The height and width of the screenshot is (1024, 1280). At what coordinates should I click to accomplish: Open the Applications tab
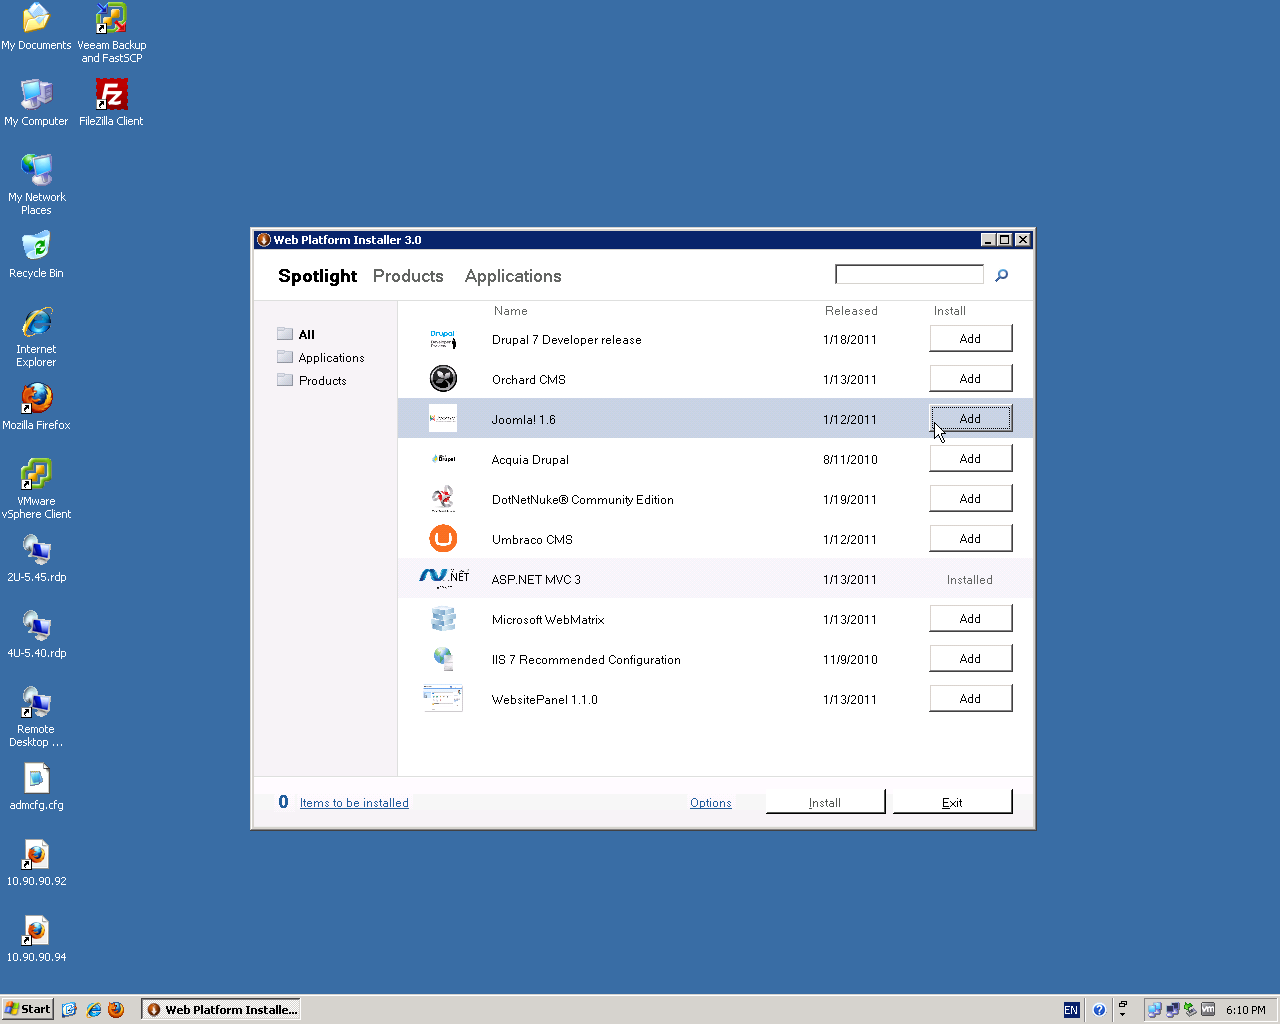pos(513,276)
